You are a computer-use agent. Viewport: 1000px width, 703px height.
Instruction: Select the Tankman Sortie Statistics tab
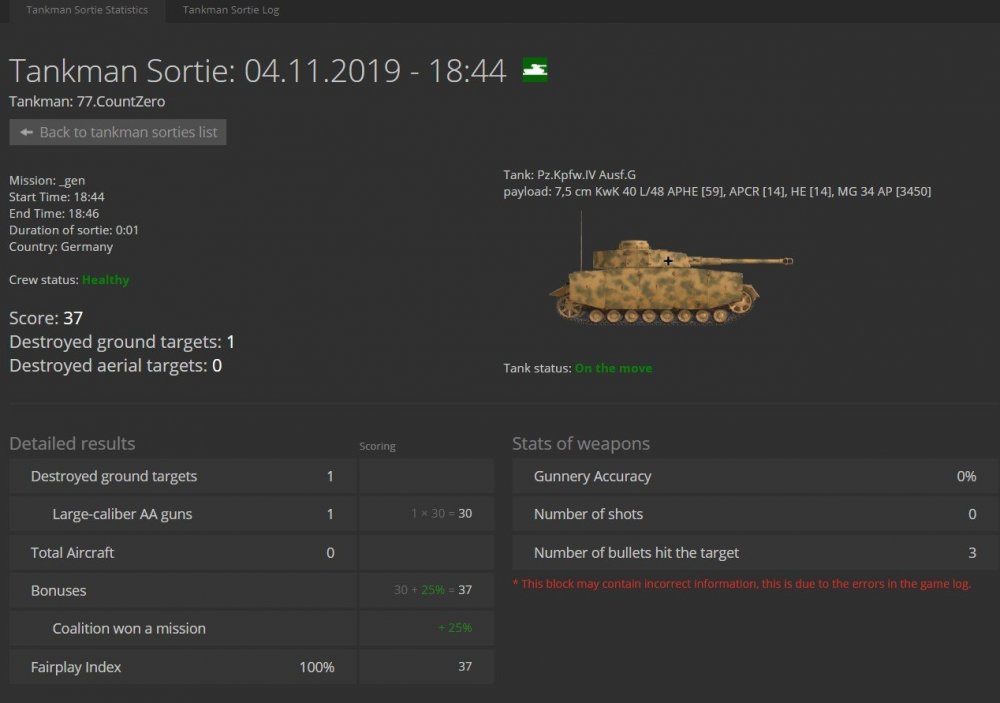[x=87, y=10]
